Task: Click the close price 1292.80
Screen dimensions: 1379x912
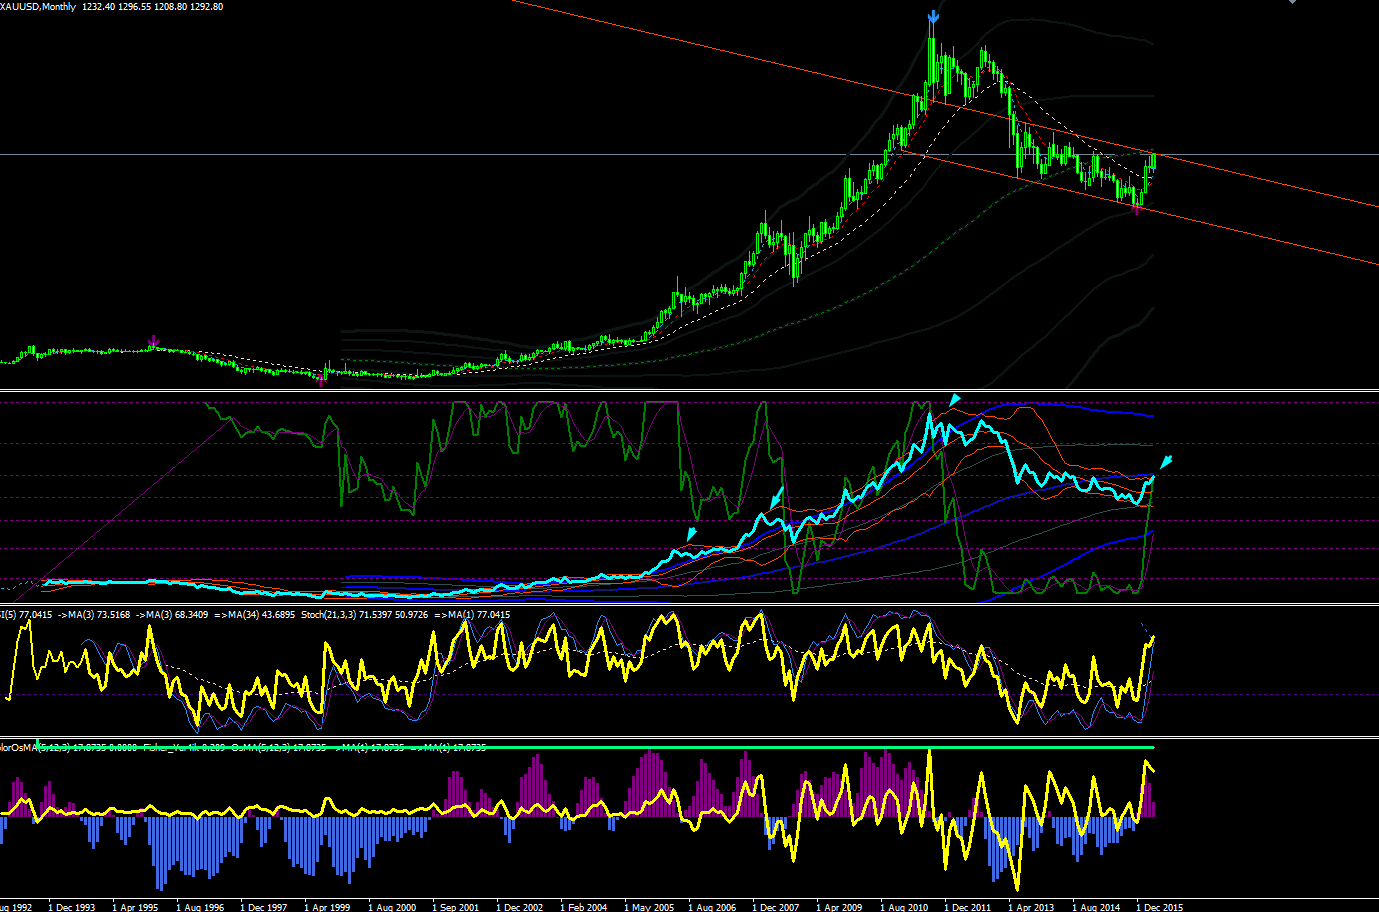Action: [x=207, y=7]
